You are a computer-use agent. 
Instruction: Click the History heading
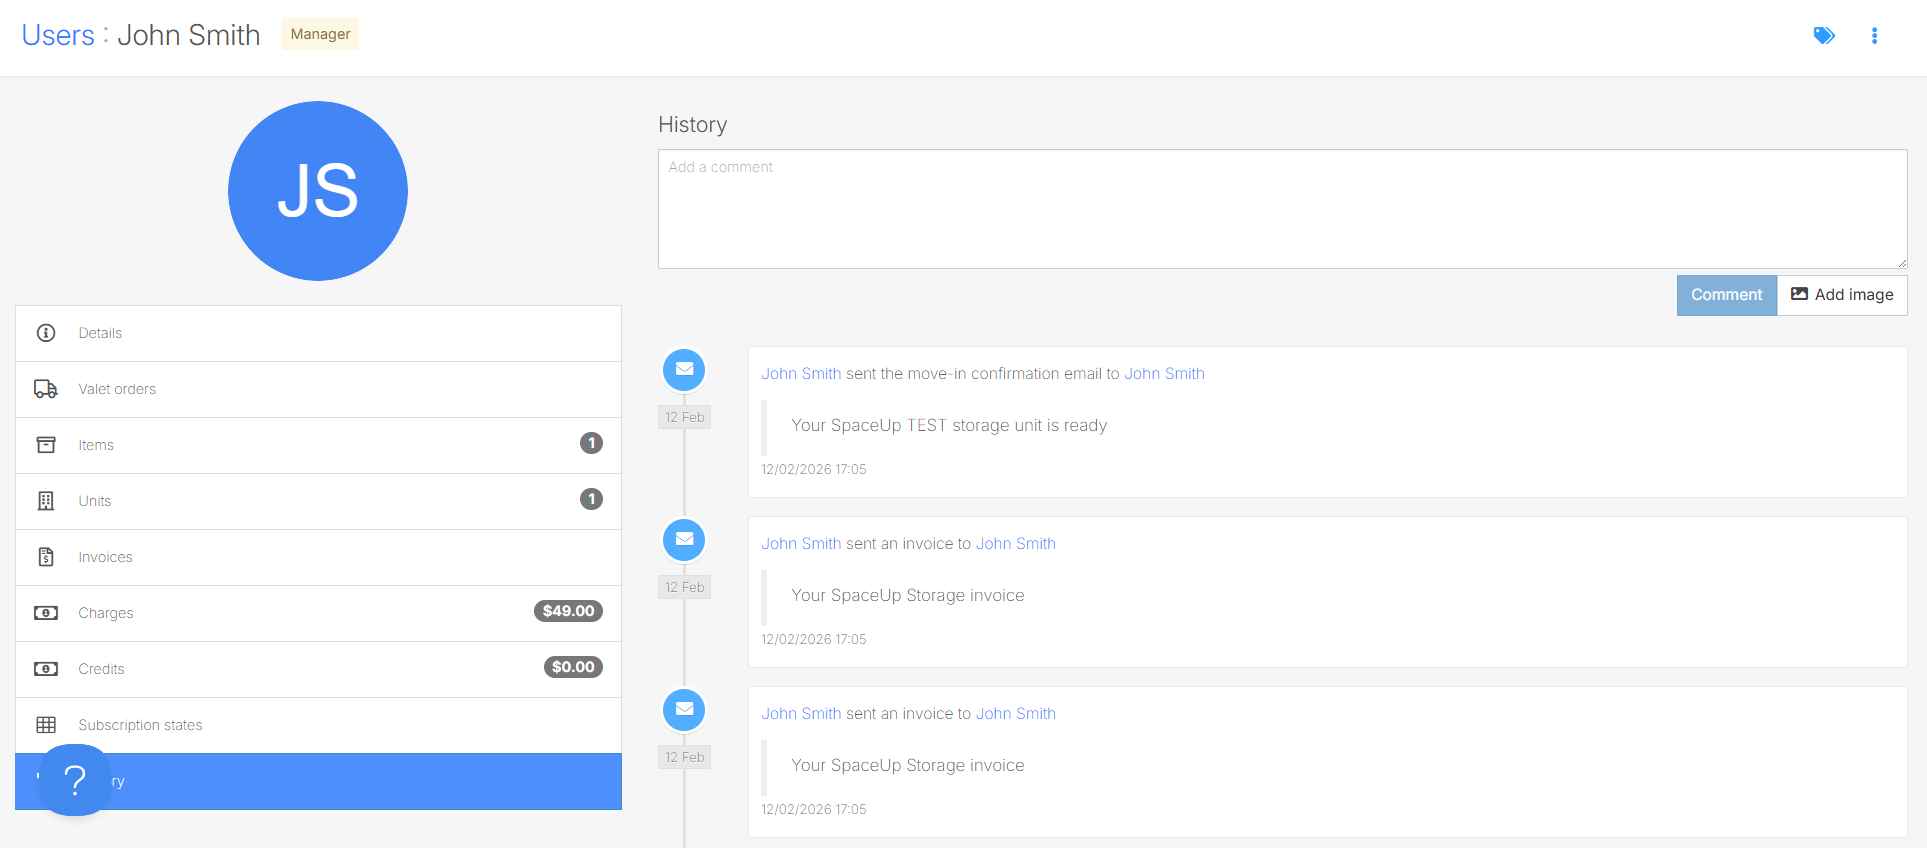click(x=692, y=125)
